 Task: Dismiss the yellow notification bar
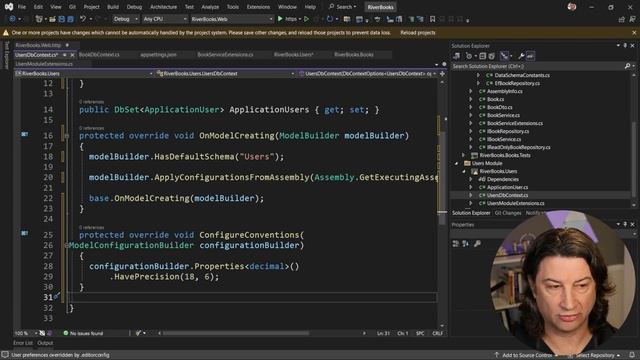coord(634,33)
